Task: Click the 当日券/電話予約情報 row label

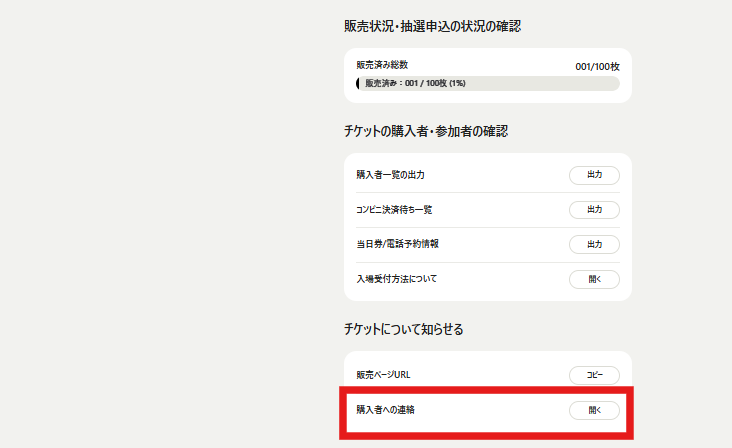Action: 398,244
